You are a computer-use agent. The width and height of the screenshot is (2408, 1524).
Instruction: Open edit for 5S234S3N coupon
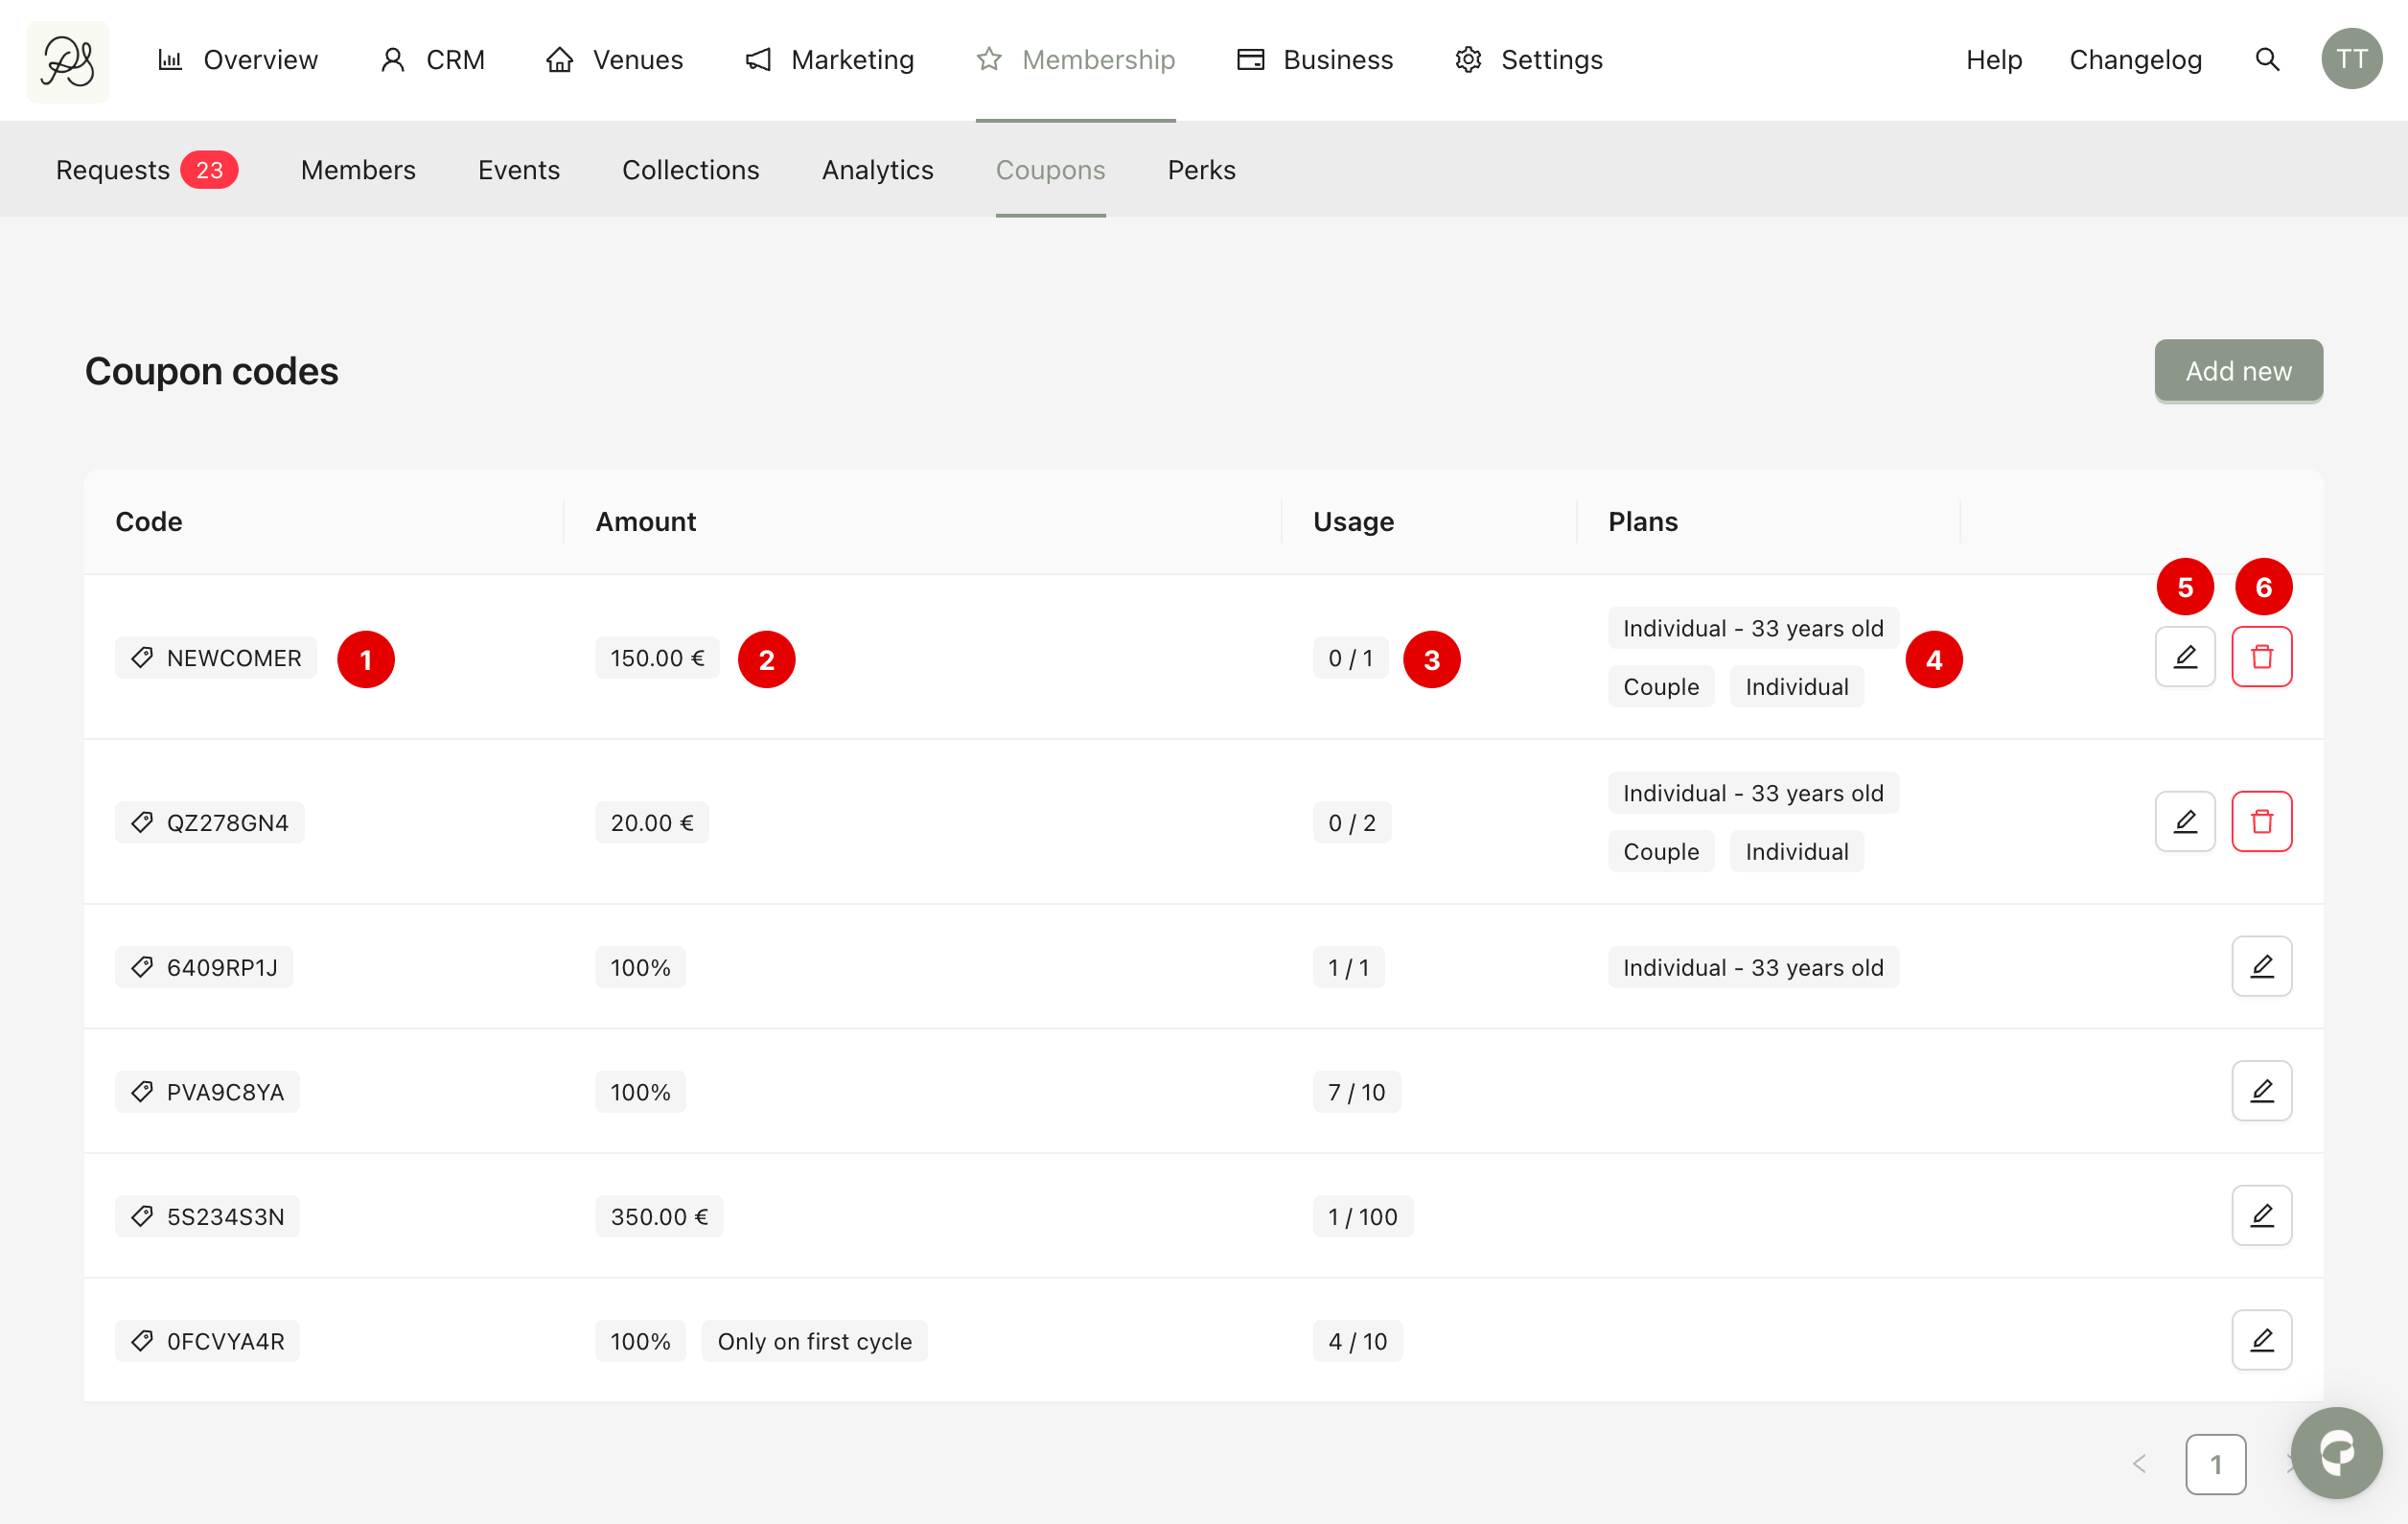pyautogui.click(x=2261, y=1215)
